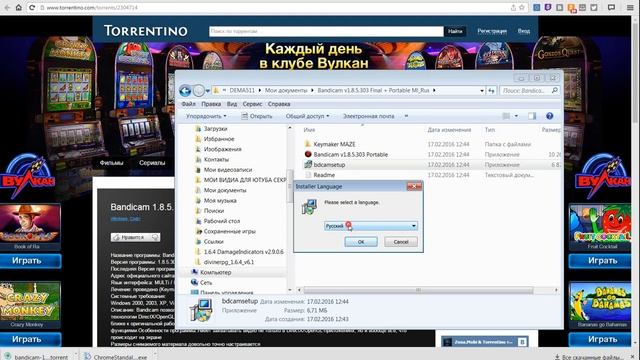Image resolution: width=640 pixels, height=360 pixels.
Task: Click the Открыть toolbar button
Action: click(257, 116)
